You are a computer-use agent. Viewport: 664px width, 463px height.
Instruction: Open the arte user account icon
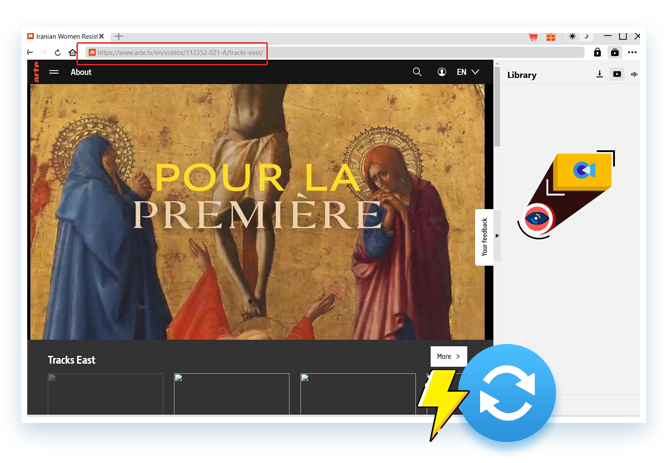point(441,72)
